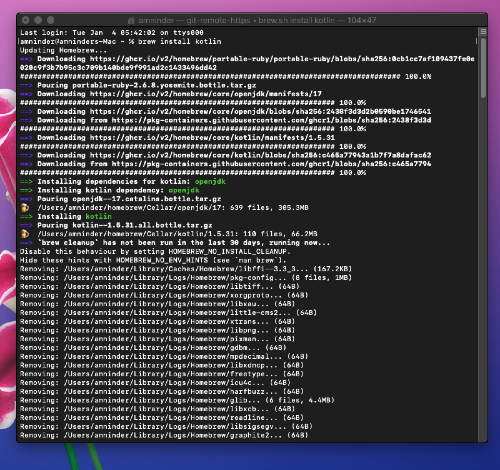This screenshot has width=500, height=470.
Task: Click the Removing libxdmcp logs line
Action: 162,365
